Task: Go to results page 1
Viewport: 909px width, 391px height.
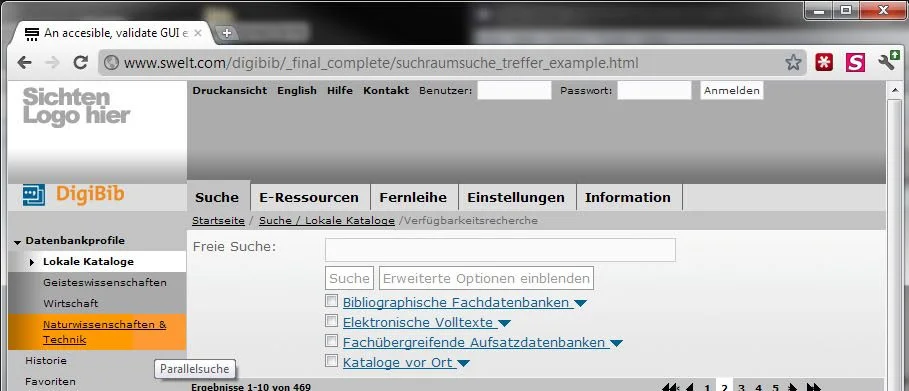Action: point(707,388)
